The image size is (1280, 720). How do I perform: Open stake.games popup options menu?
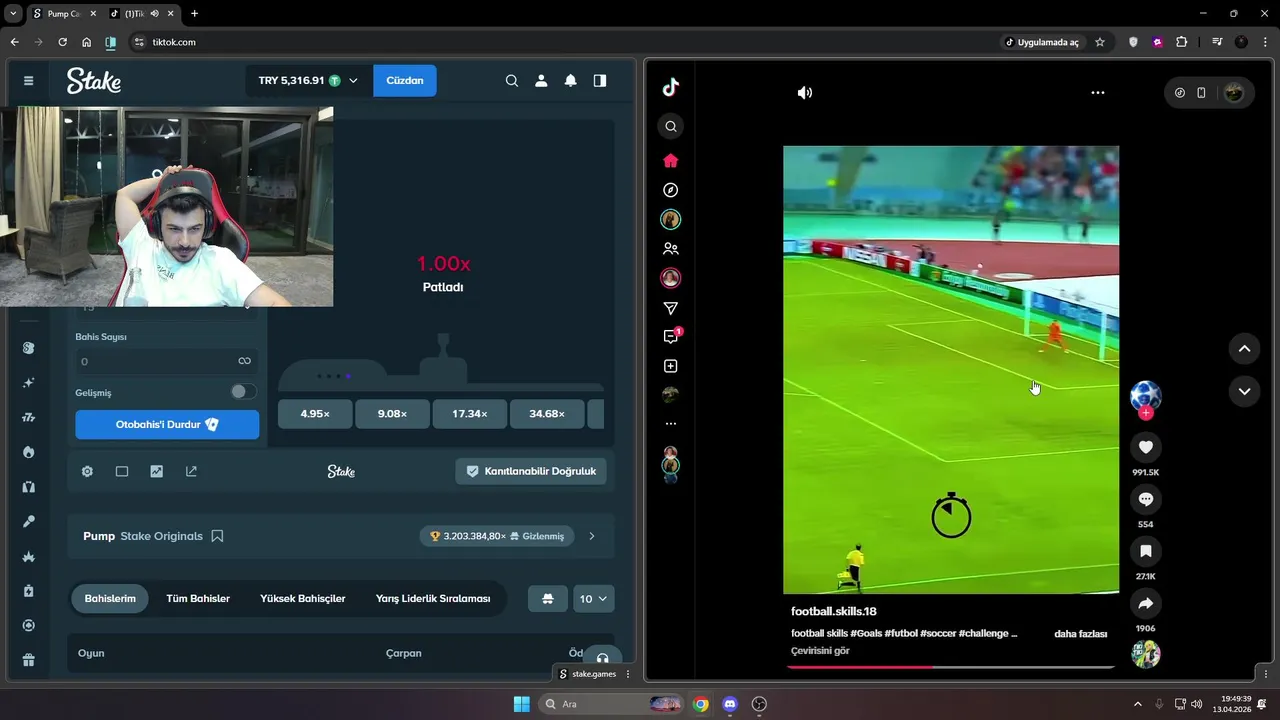click(x=628, y=674)
